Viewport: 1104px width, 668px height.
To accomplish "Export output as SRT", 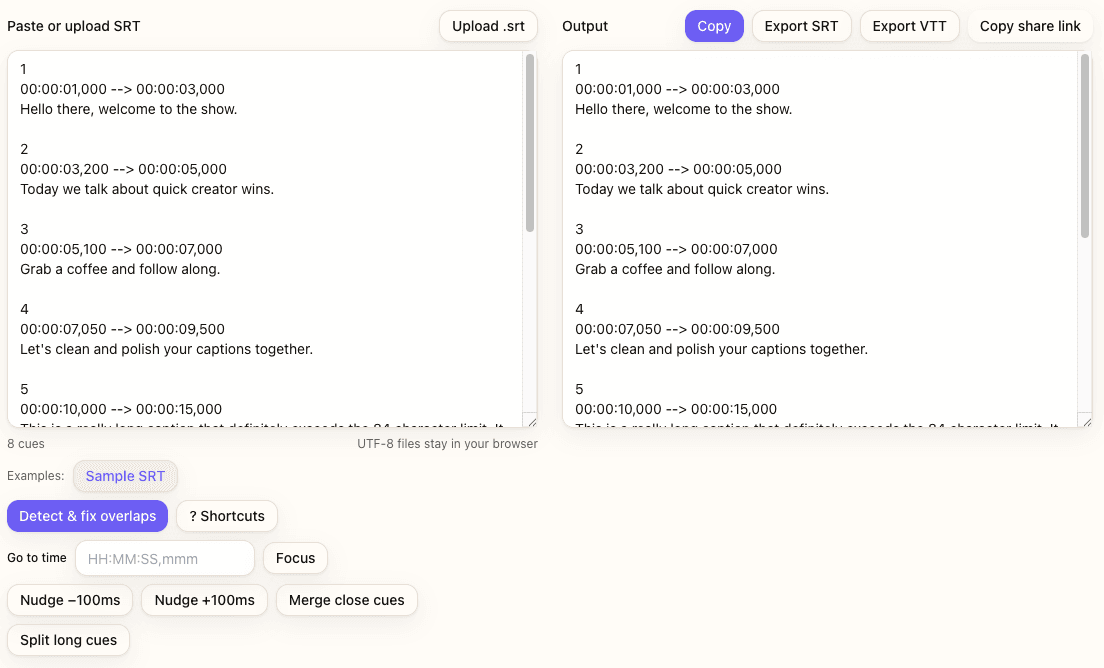I will pos(801,26).
